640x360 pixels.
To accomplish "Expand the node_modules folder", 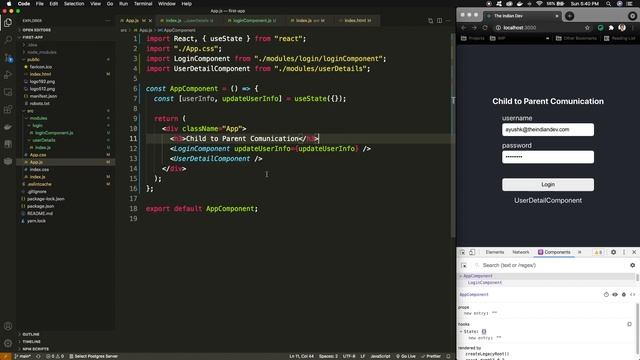I will (x=41, y=52).
